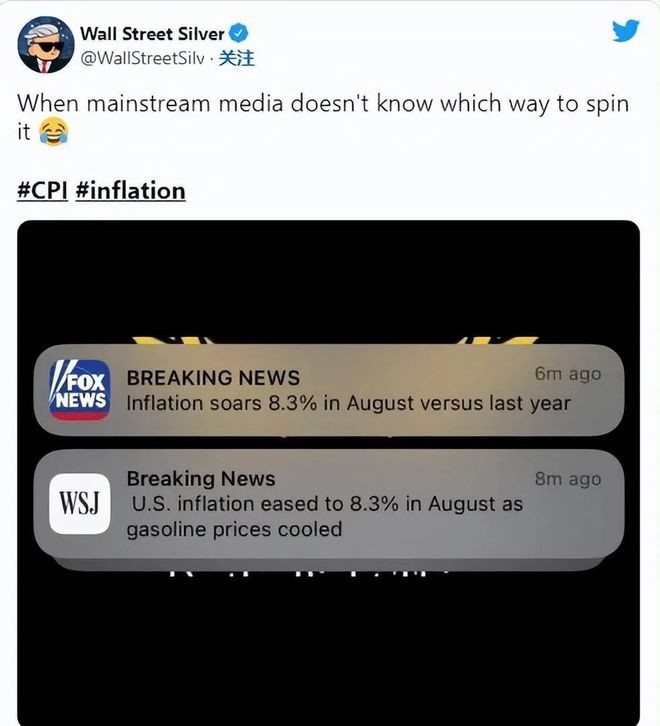The image size is (660, 726).
Task: Click the '6m ago' notification timestamp
Action: click(568, 373)
